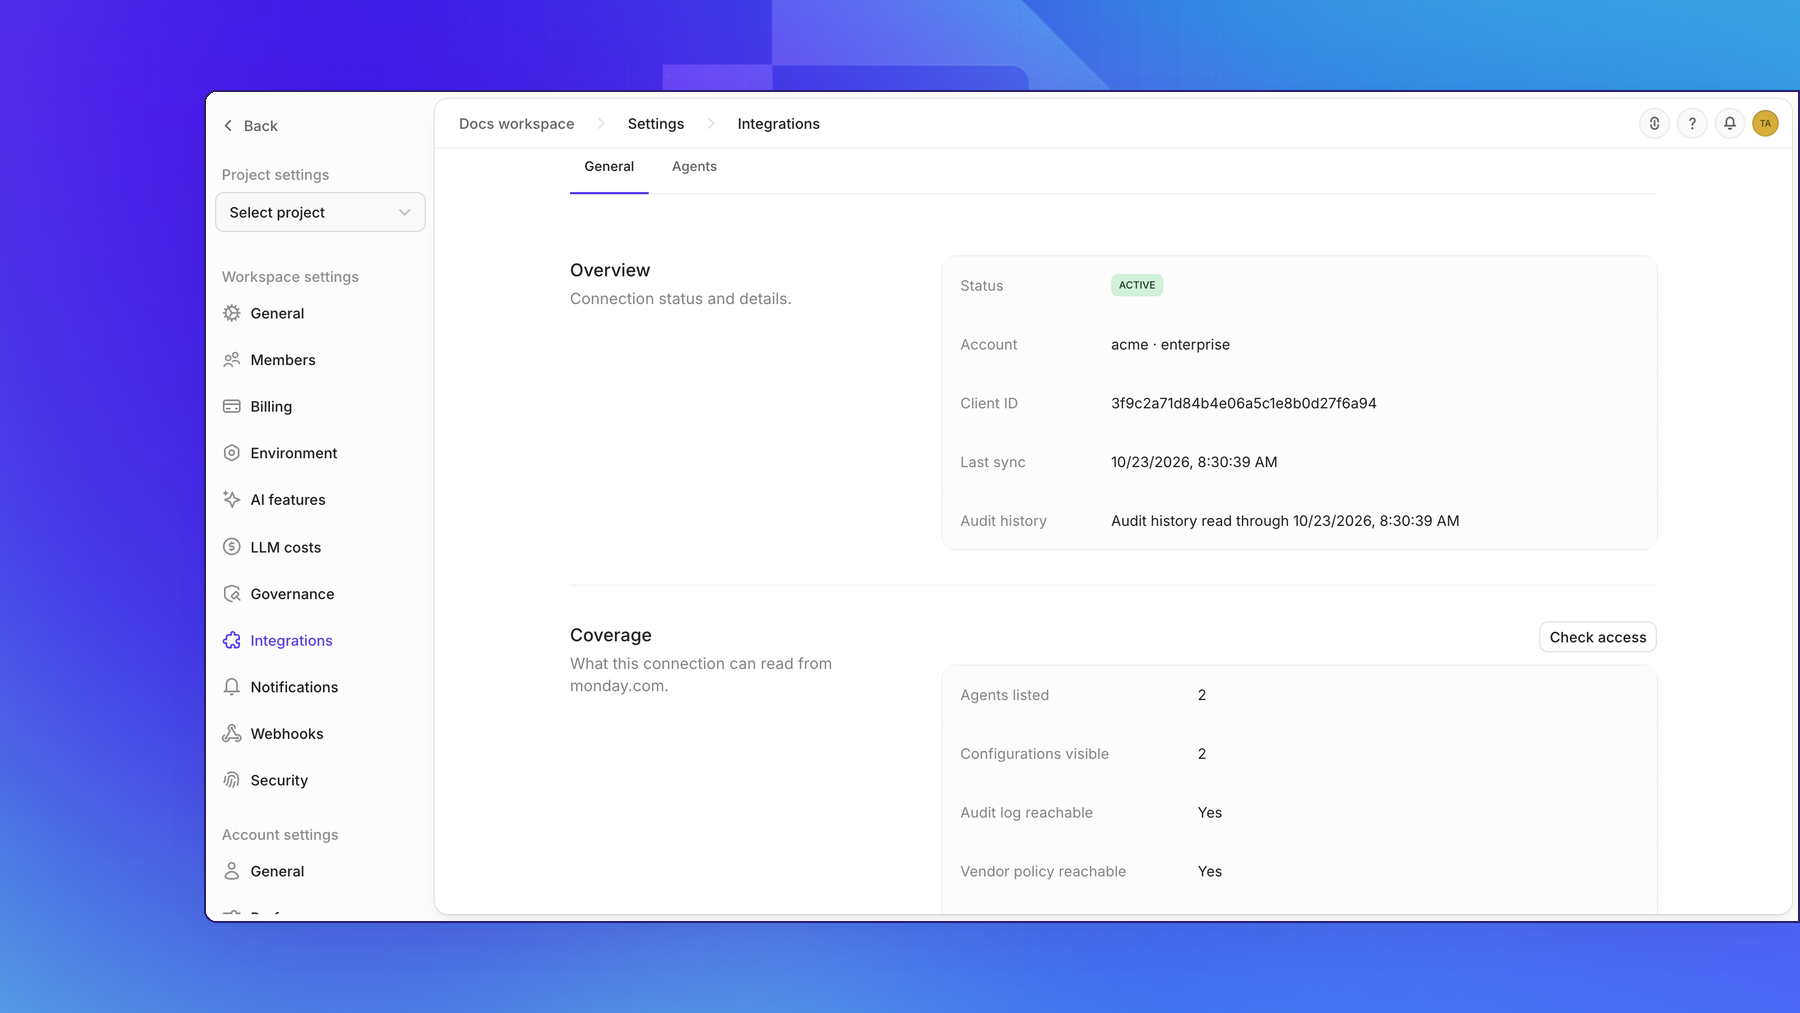The width and height of the screenshot is (1800, 1013).
Task: Go Back using the Back label
Action: pos(261,126)
